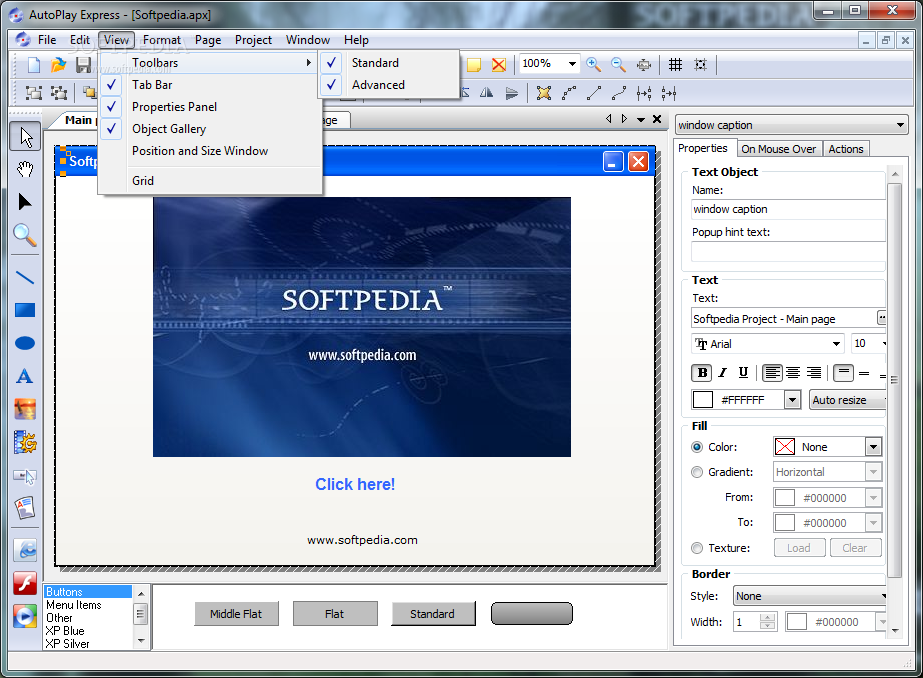Screen dimensions: 923x678
Task: Click the Middle Flat gallery button
Action: point(236,614)
